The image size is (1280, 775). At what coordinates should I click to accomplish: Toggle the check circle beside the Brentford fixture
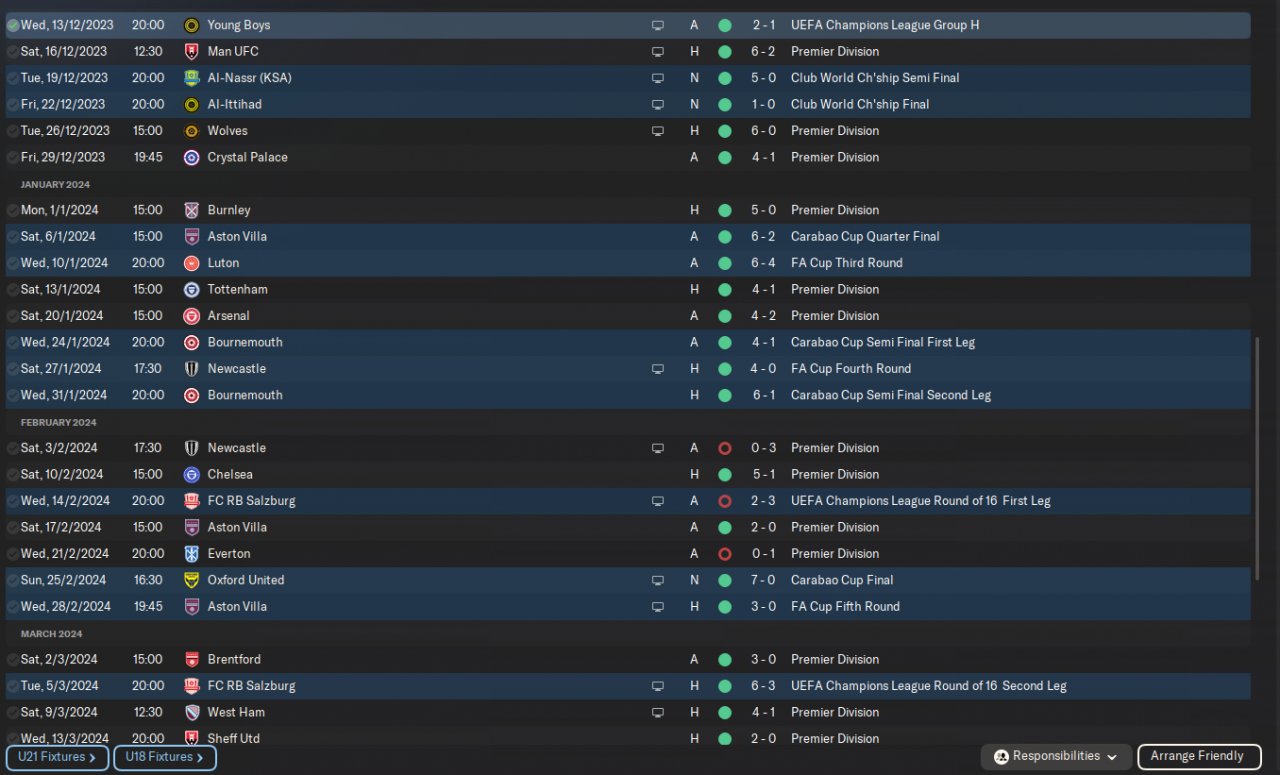coord(13,660)
